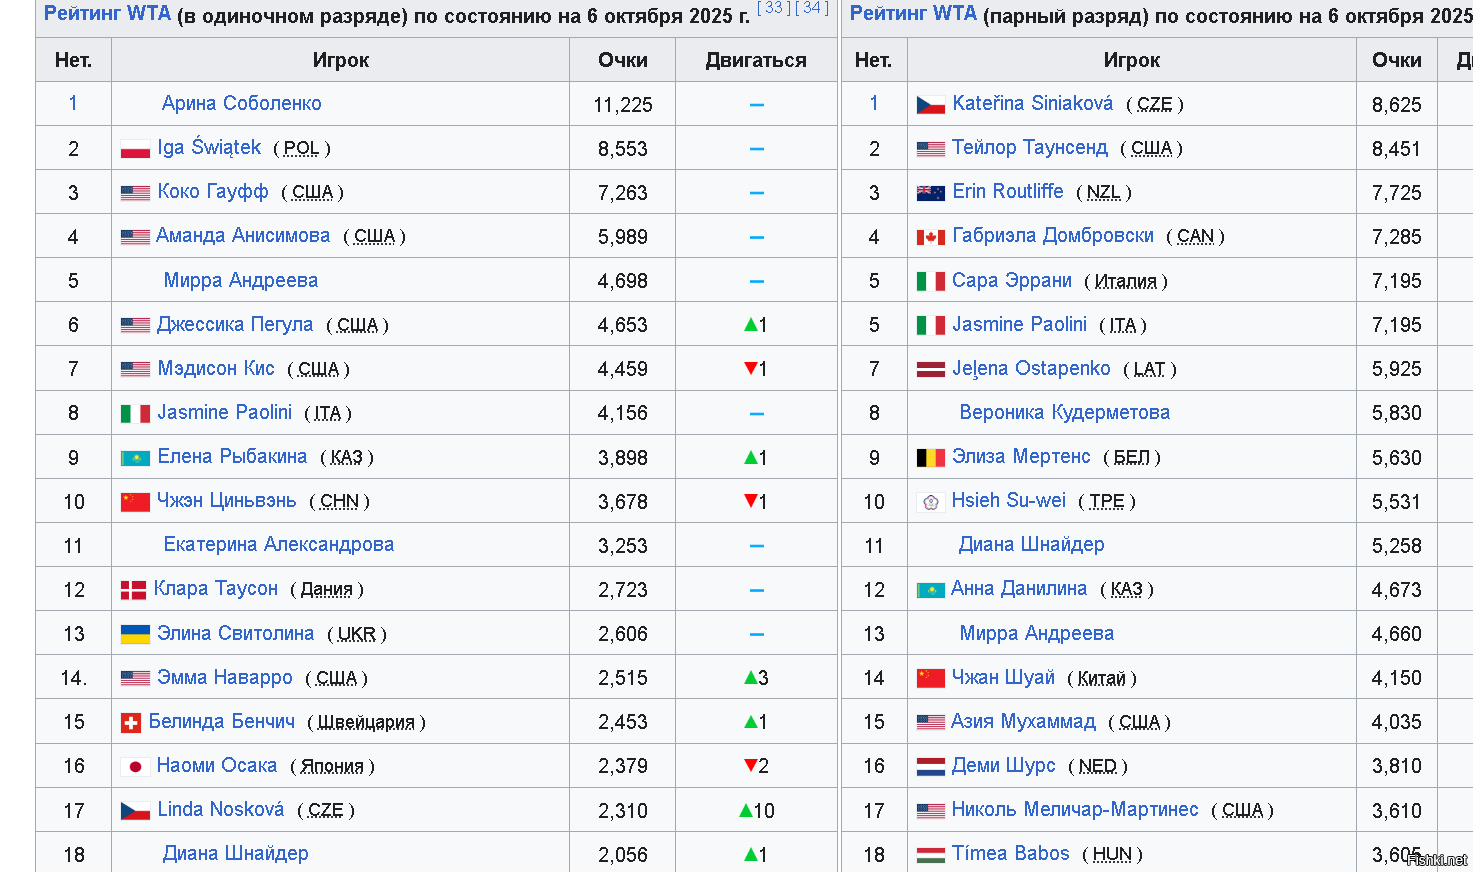Click the Latvian flag next to Jeļena Ostapenko
The image size is (1473, 872).
pyautogui.click(x=931, y=370)
